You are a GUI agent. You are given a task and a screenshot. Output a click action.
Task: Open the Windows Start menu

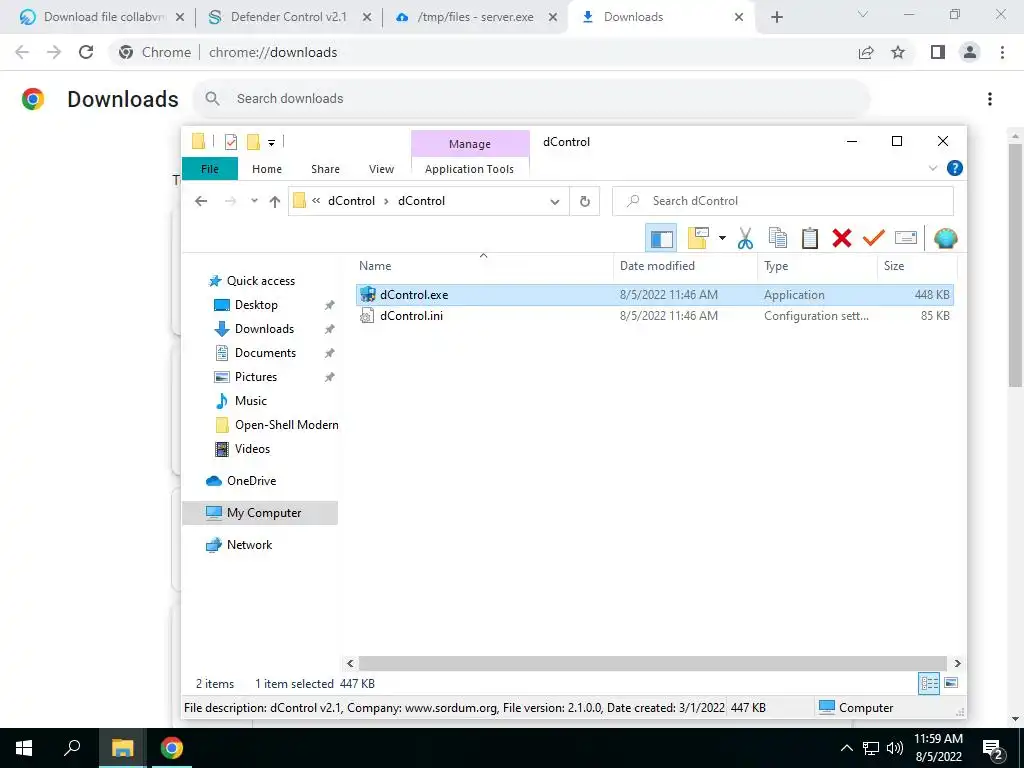pos(24,748)
